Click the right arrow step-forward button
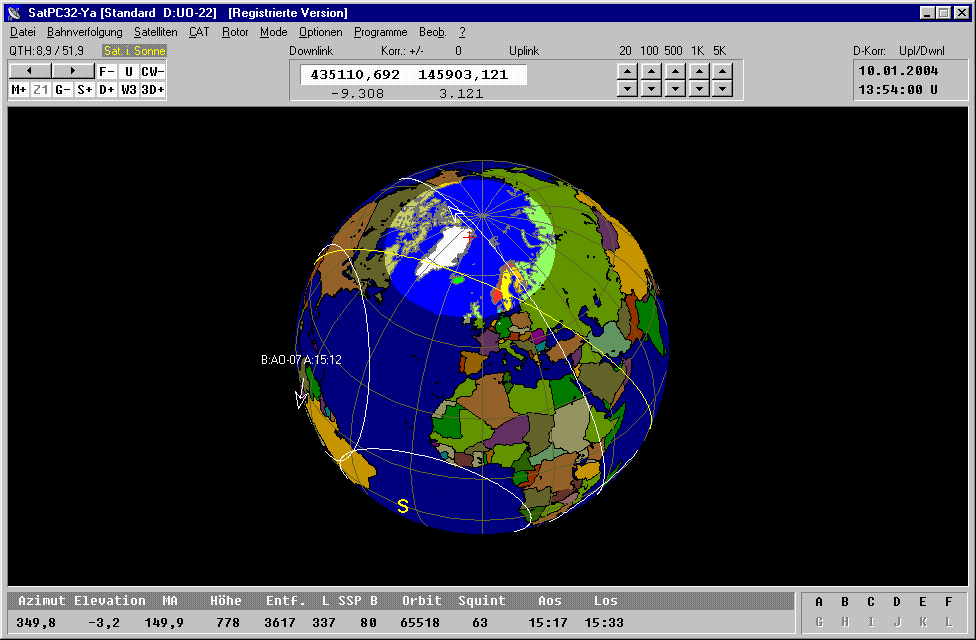Screen dimensions: 976x640 click(73, 71)
